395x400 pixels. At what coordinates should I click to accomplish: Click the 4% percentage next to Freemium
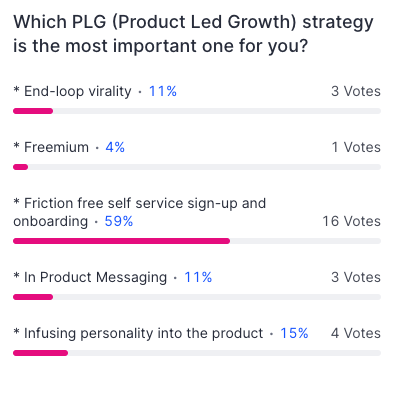115,147
